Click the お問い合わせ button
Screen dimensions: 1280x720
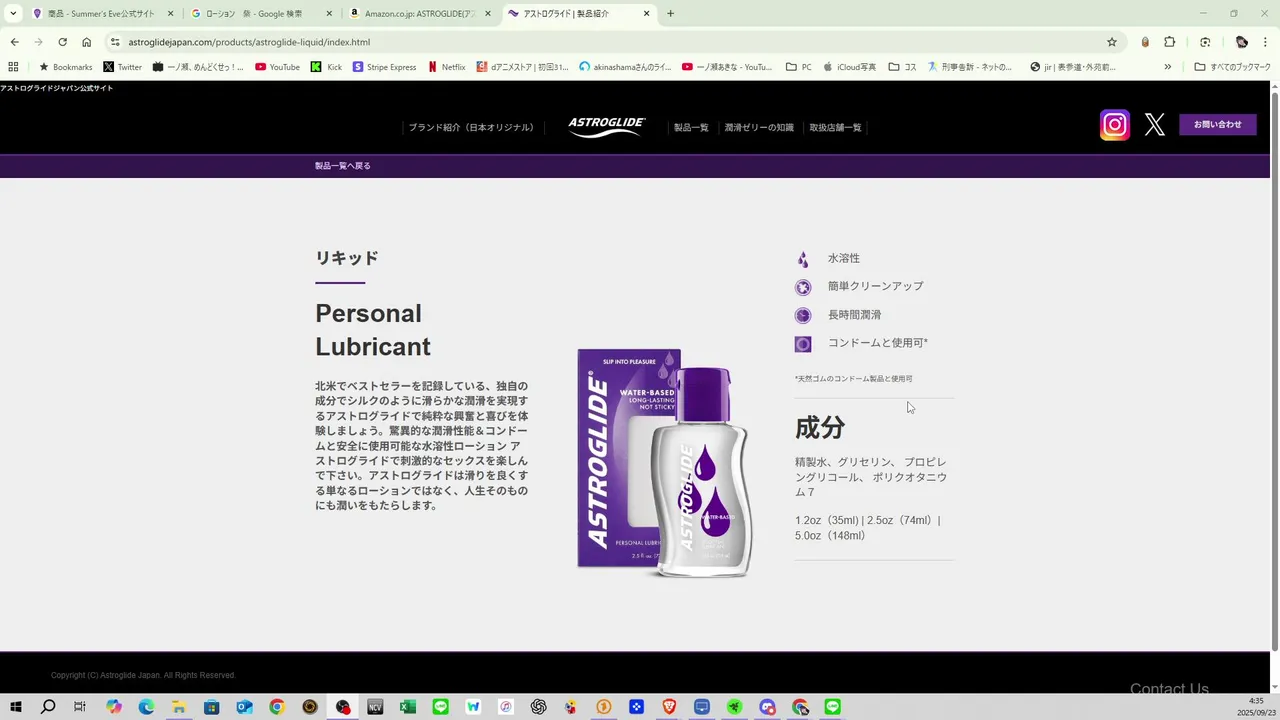point(1218,125)
